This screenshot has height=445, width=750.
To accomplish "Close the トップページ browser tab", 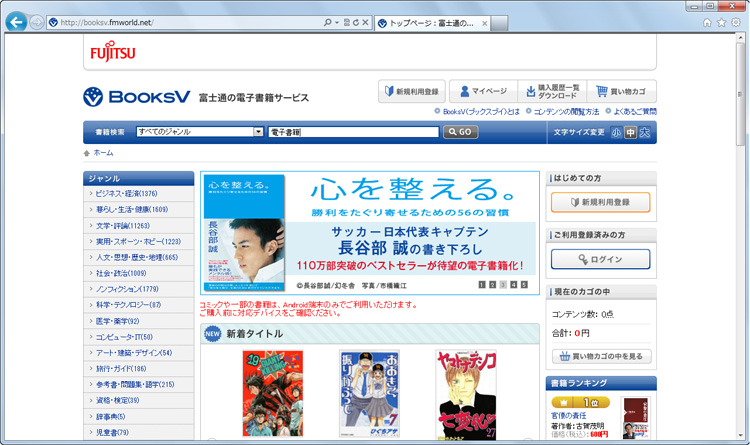I will tap(485, 23).
